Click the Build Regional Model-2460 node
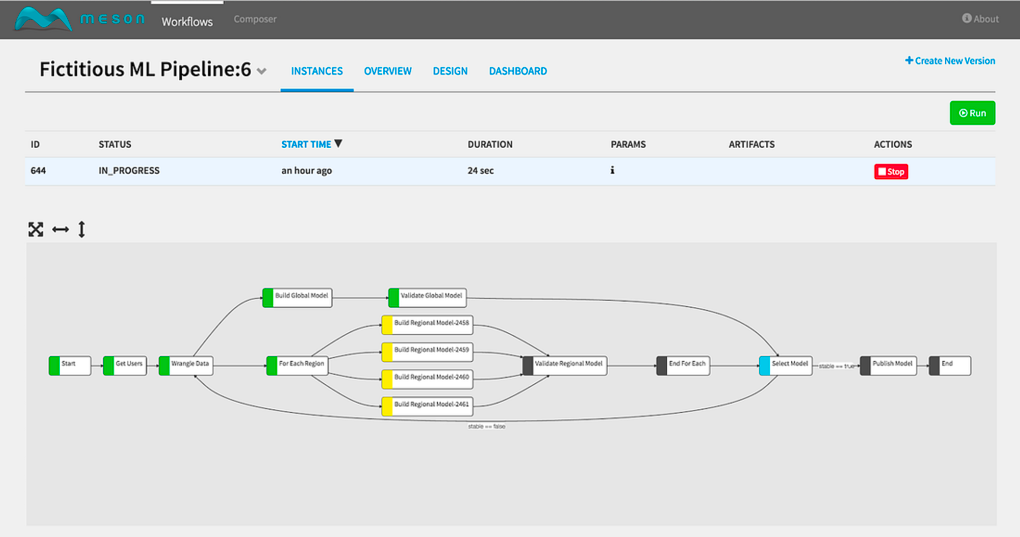 click(427, 378)
